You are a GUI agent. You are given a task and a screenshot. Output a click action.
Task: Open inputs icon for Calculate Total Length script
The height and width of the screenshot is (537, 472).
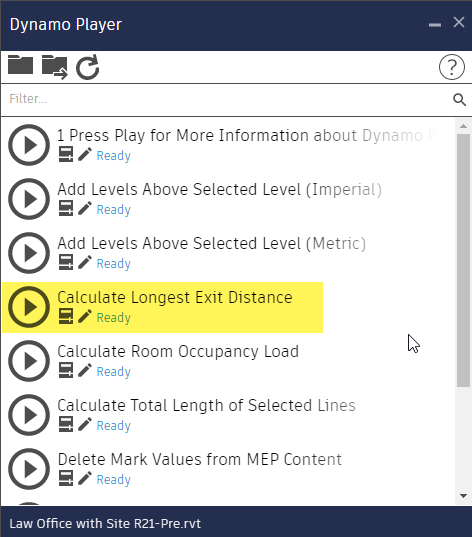(65, 424)
